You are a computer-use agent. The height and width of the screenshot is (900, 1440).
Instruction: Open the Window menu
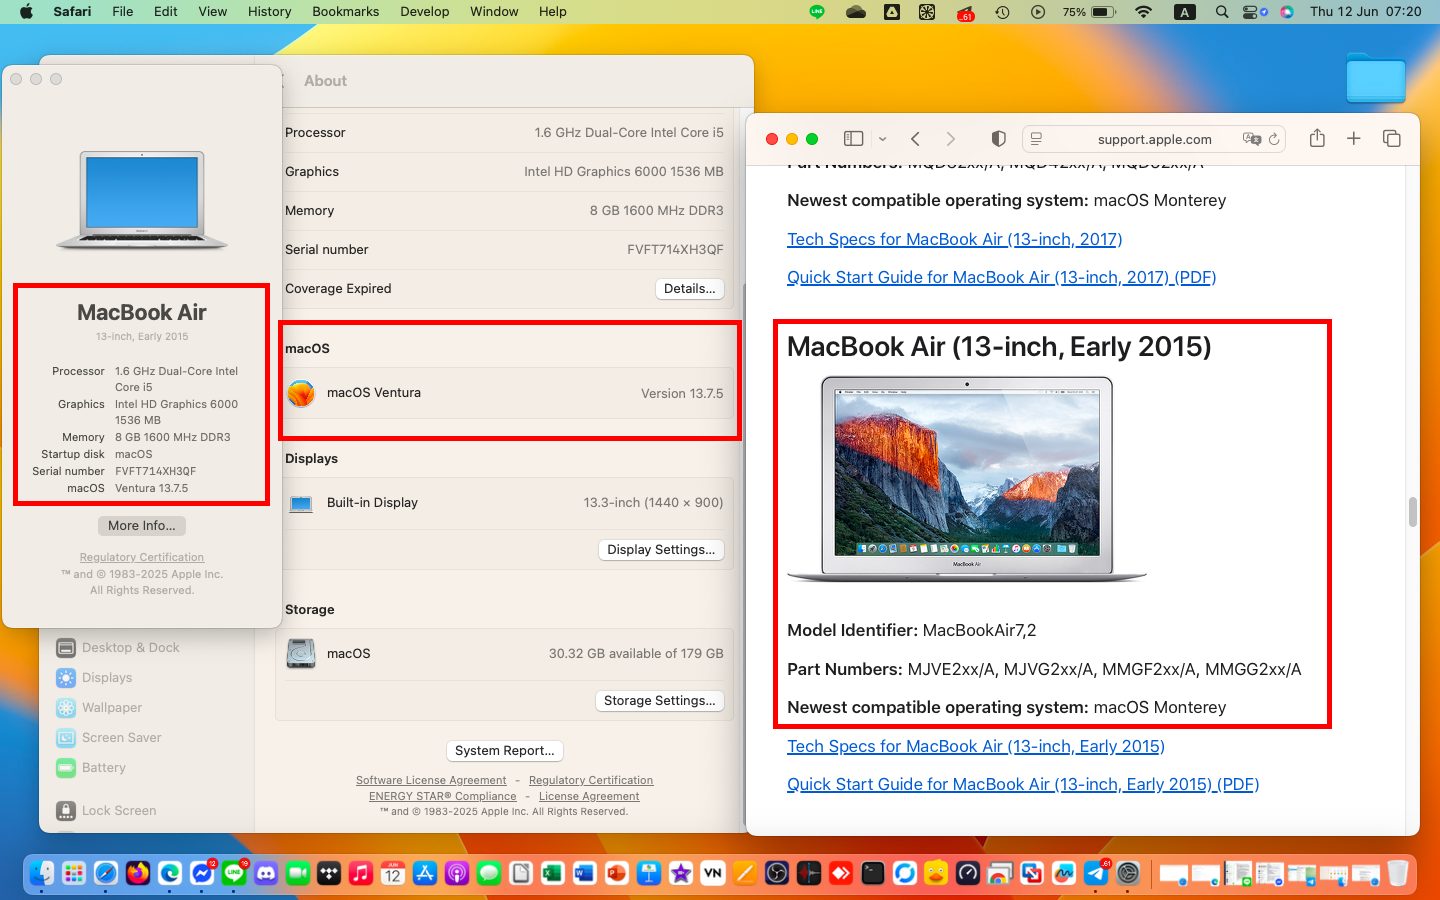coord(494,11)
